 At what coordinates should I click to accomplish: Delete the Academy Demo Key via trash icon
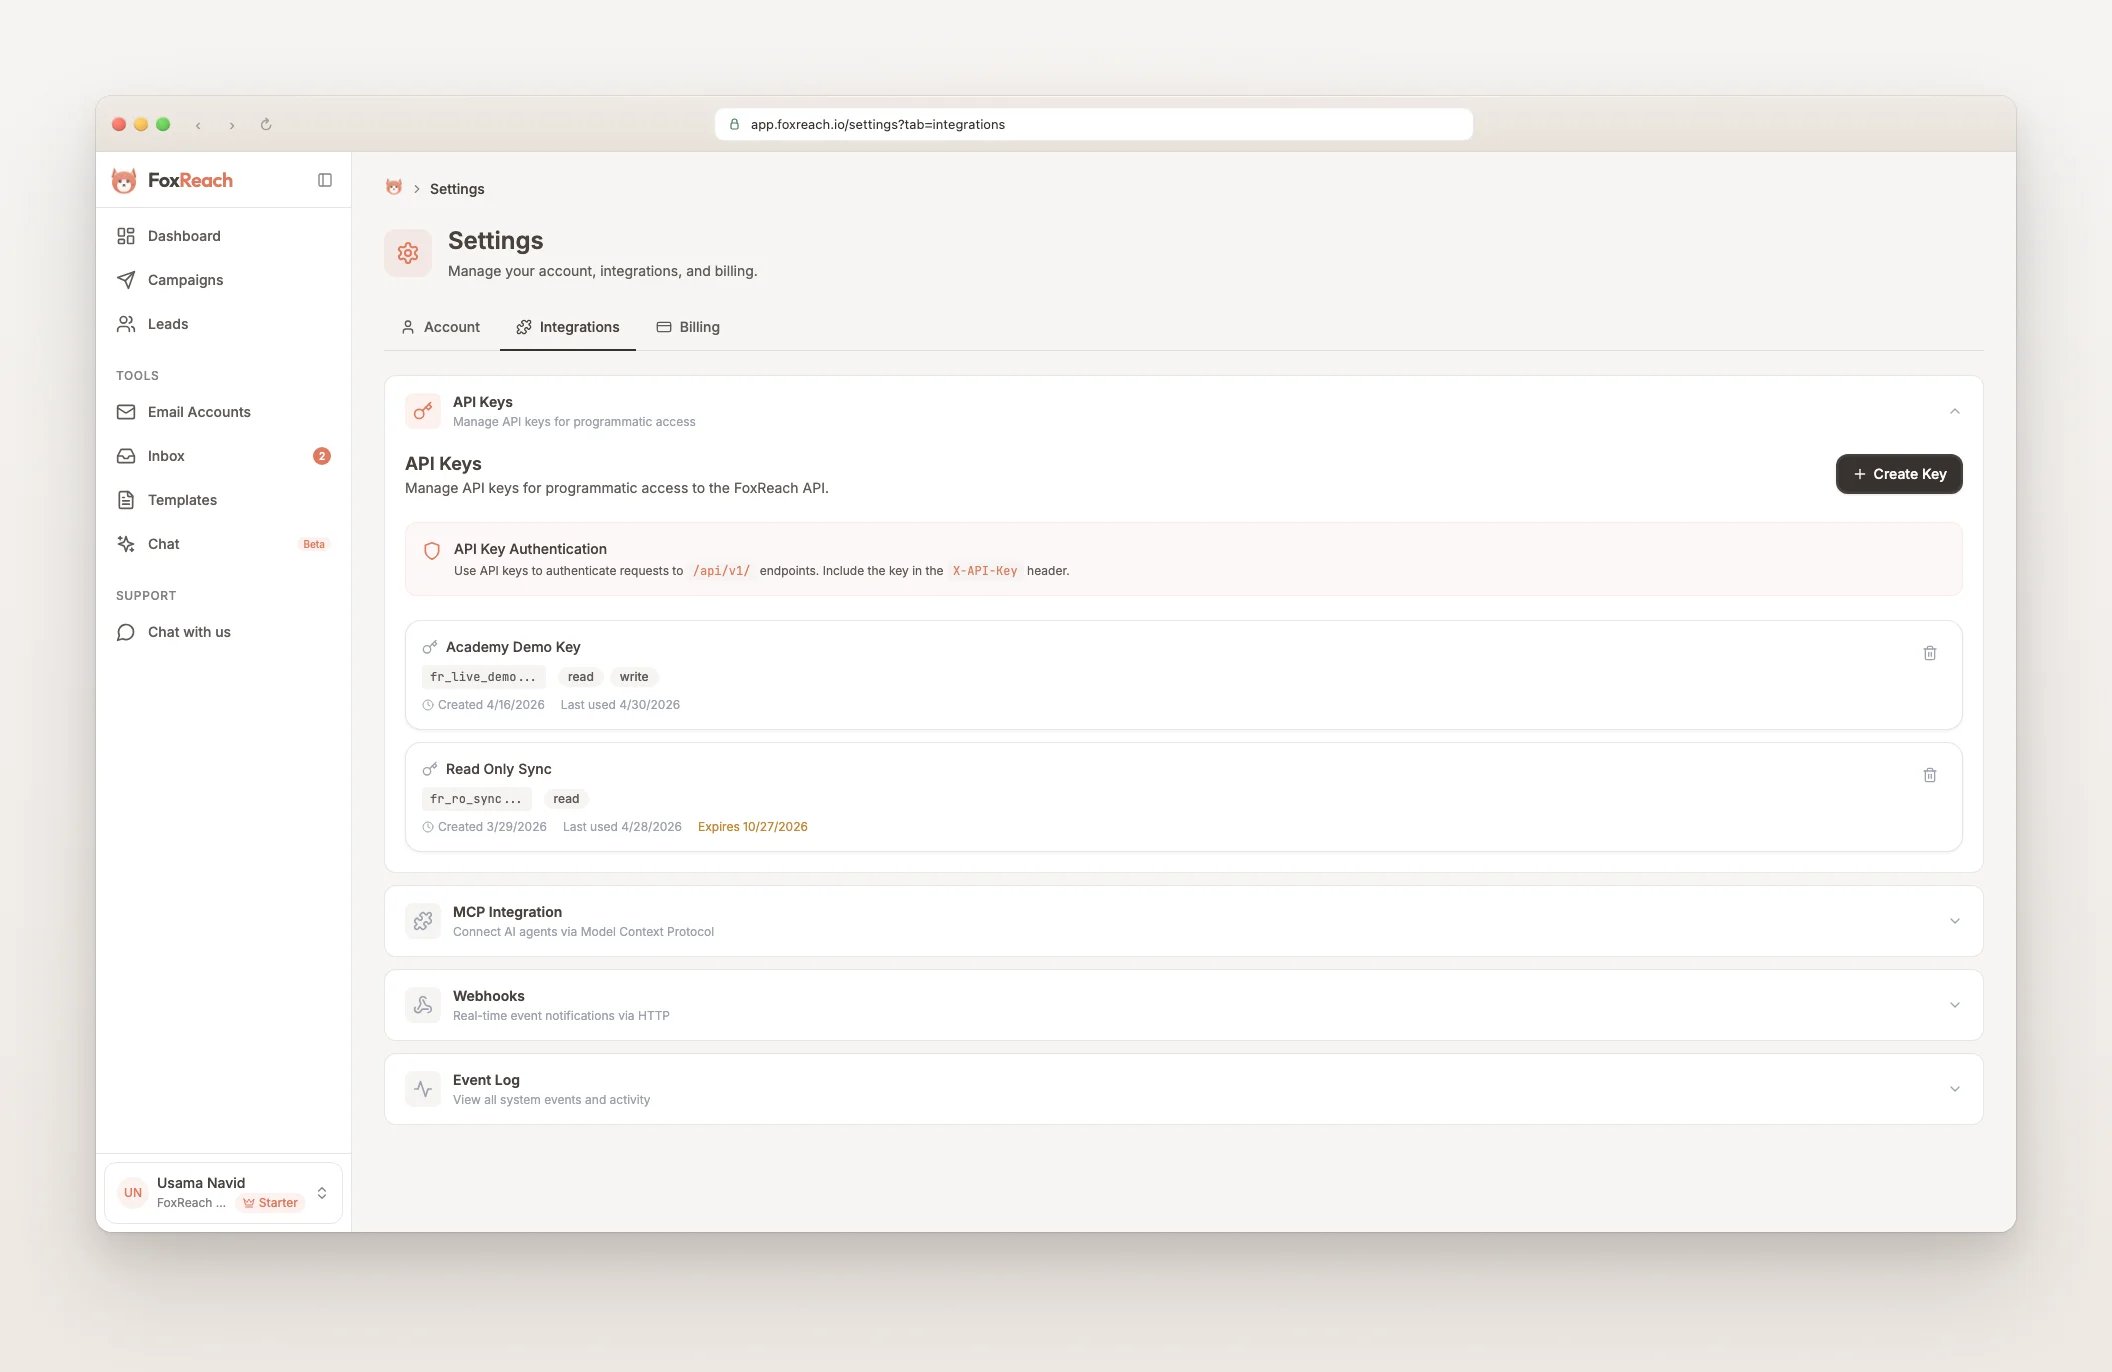pos(1930,653)
